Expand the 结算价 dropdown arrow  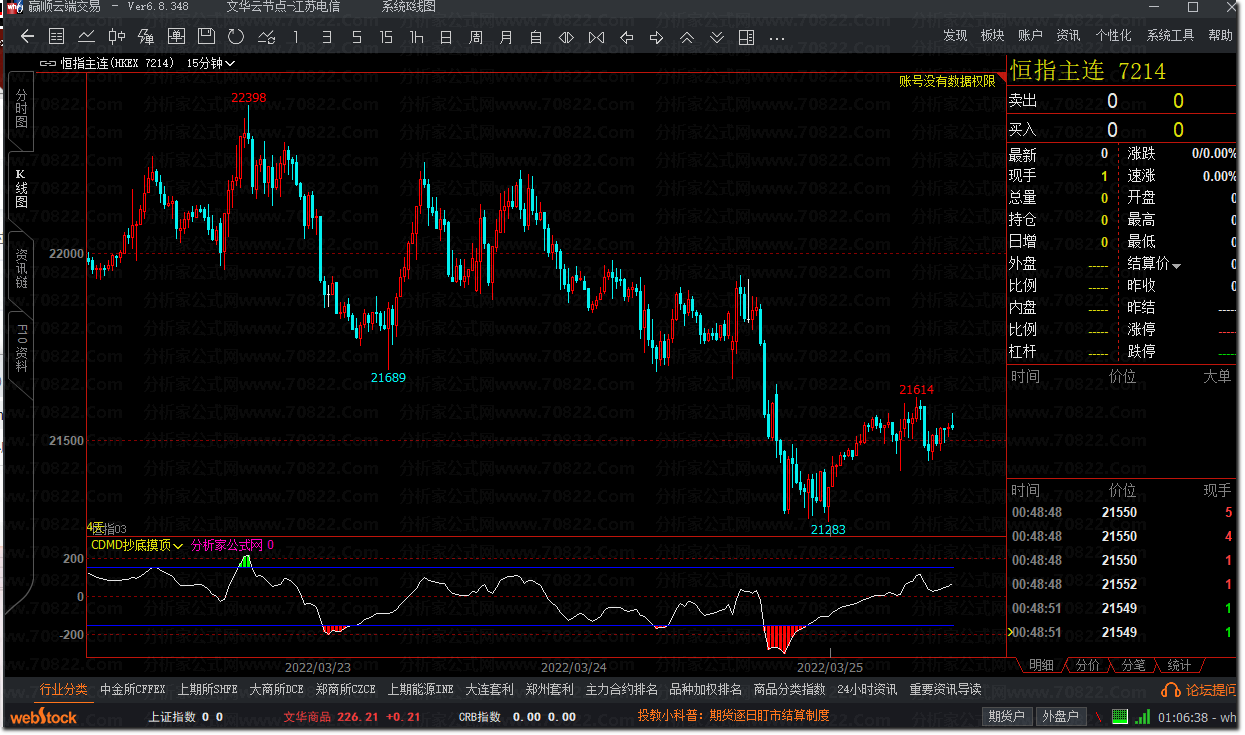(1177, 266)
